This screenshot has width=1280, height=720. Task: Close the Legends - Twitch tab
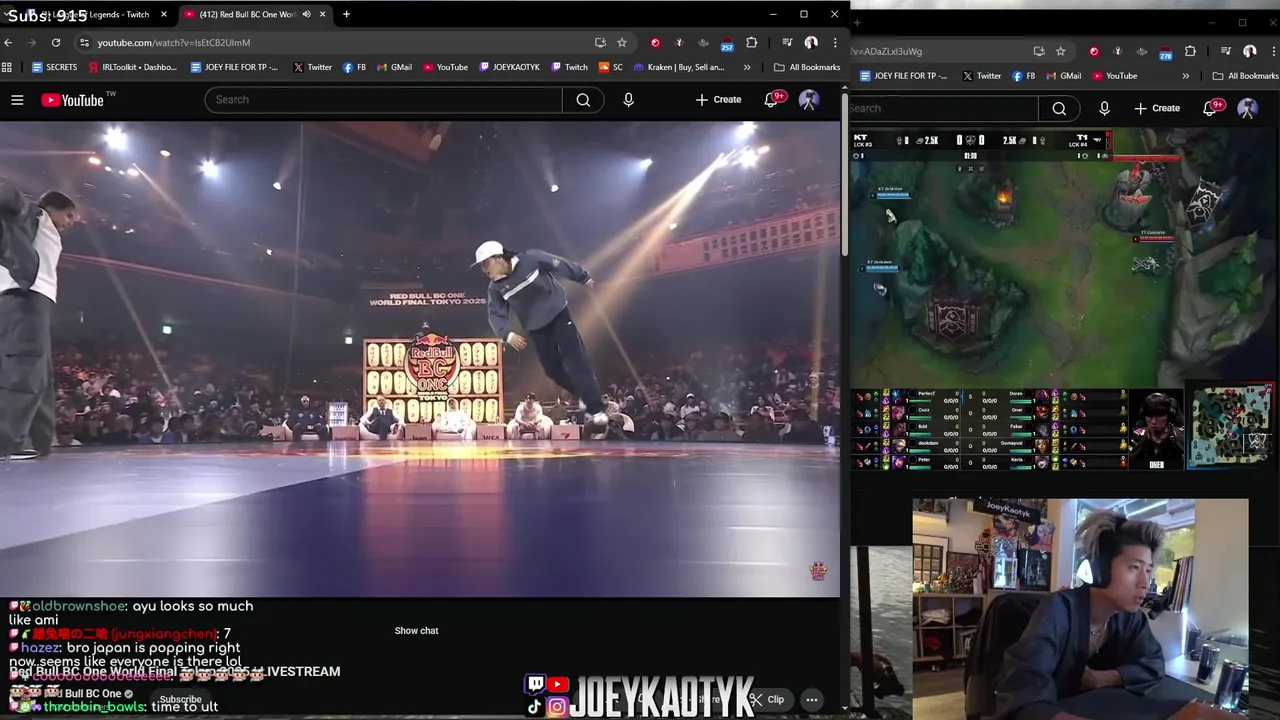164,14
